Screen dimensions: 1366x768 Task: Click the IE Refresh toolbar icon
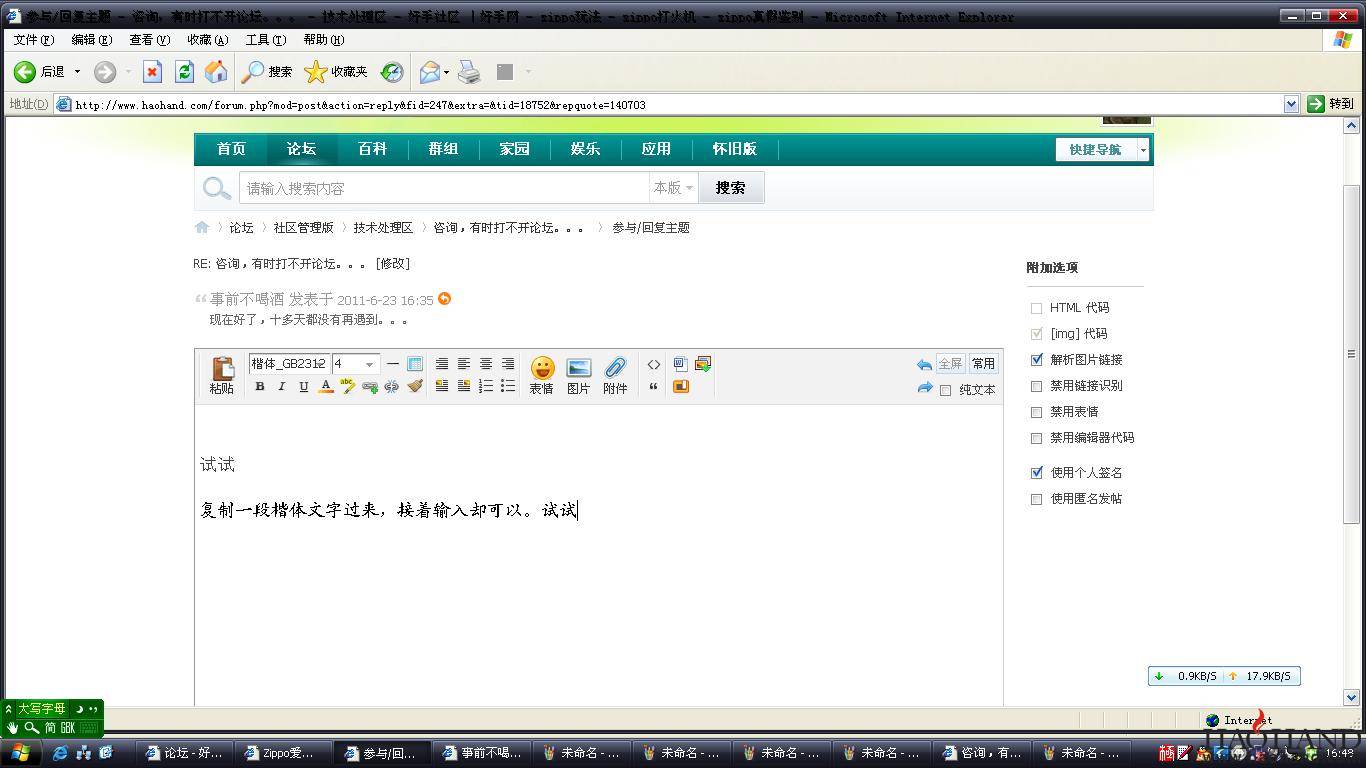pos(184,72)
